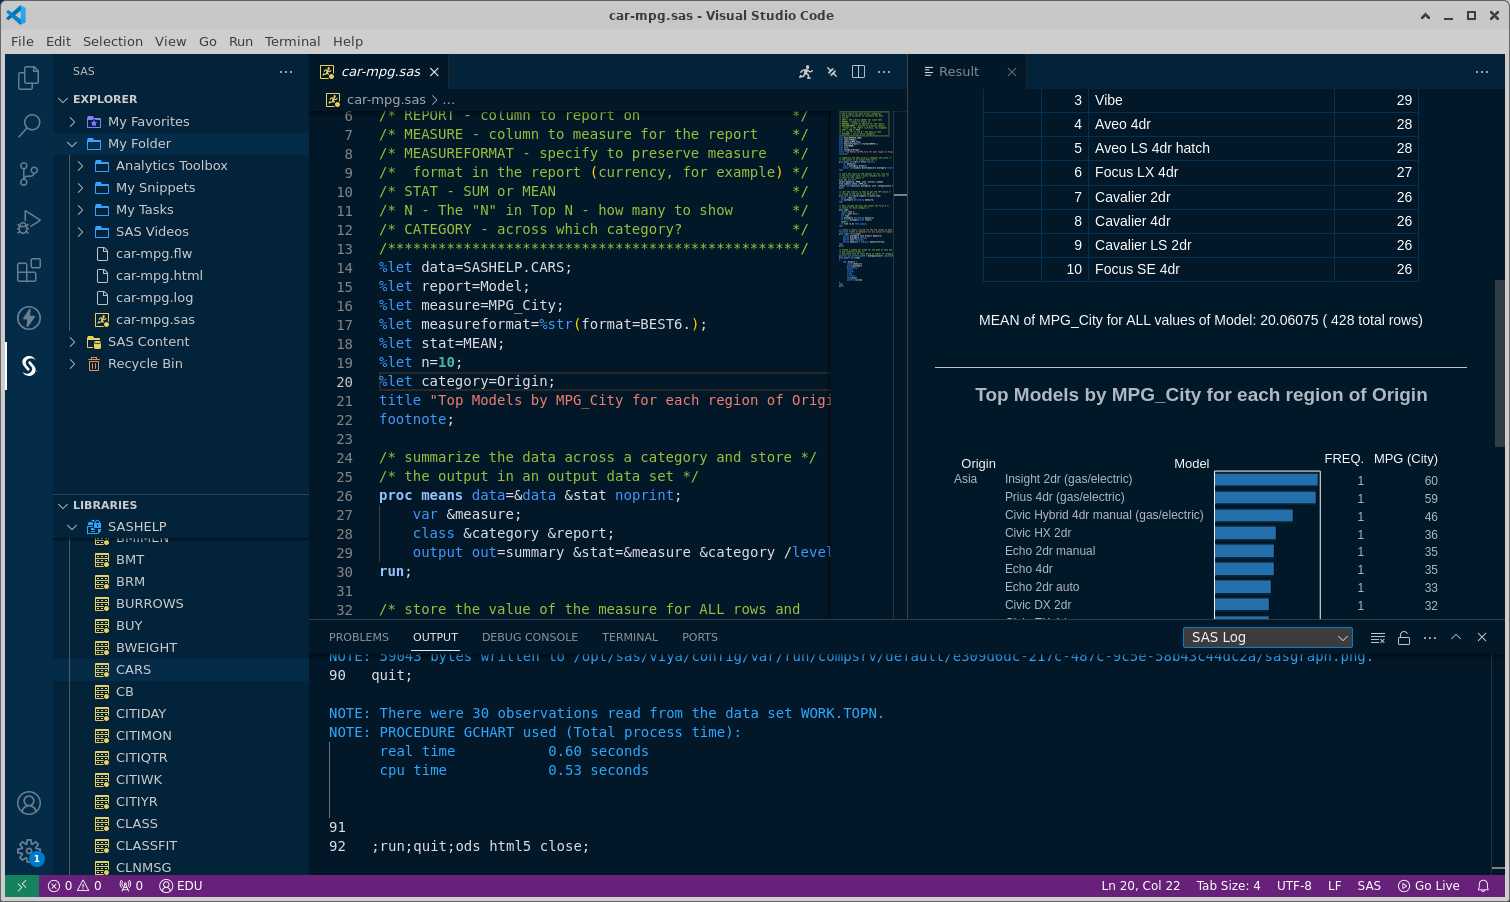Open Extensions view in activity bar
The image size is (1510, 902).
tap(29, 270)
